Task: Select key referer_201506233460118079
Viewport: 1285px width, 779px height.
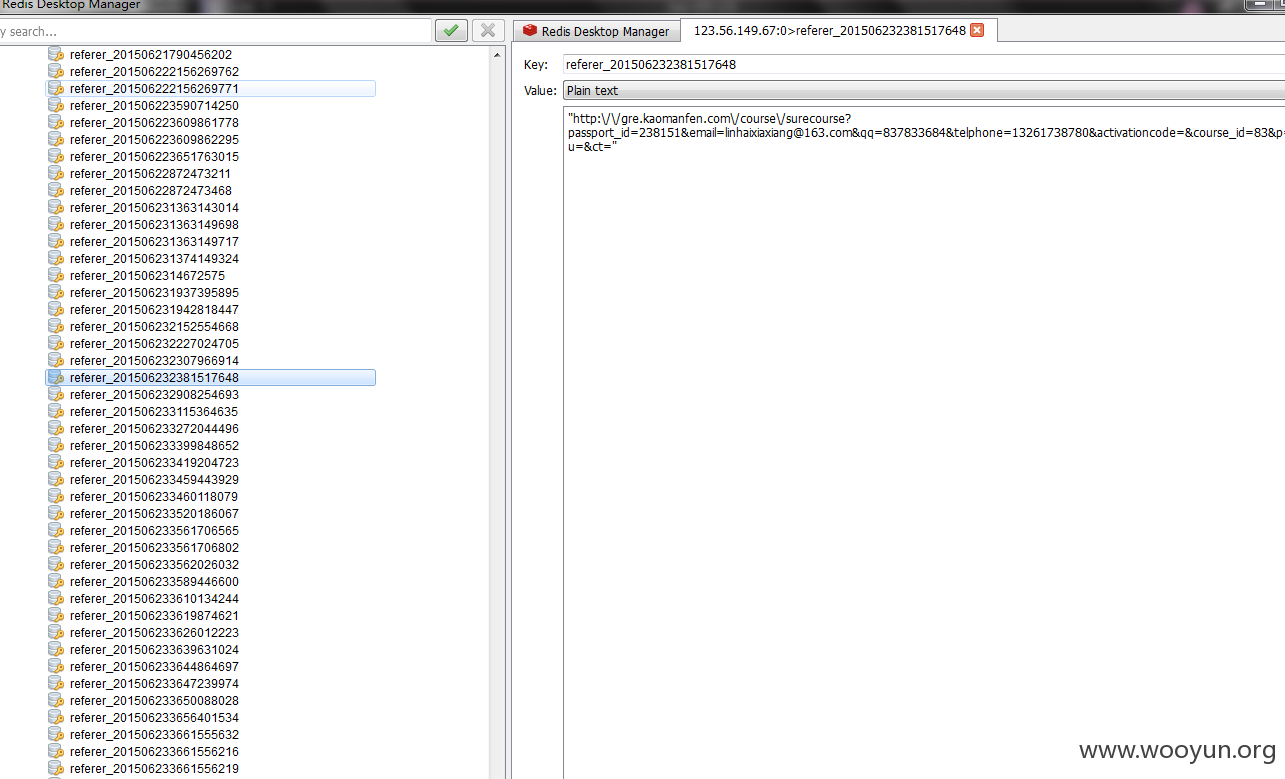Action: coord(154,497)
